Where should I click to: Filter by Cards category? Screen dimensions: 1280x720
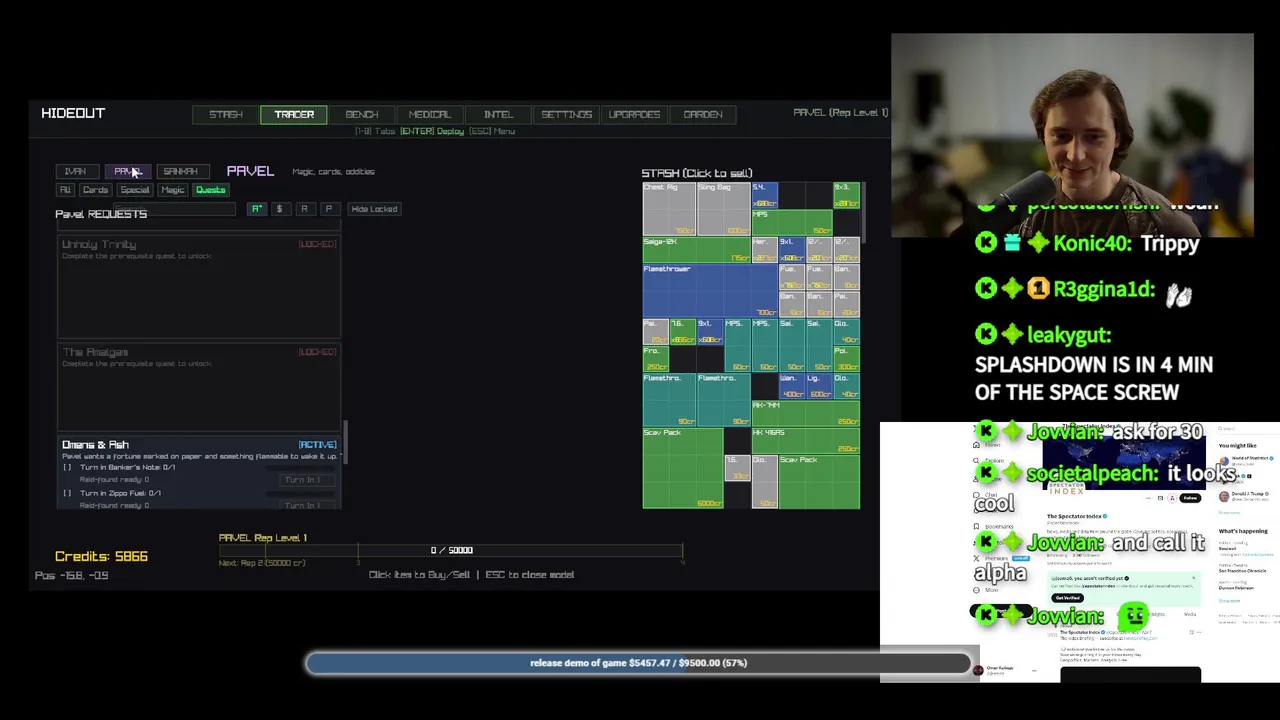click(x=95, y=190)
